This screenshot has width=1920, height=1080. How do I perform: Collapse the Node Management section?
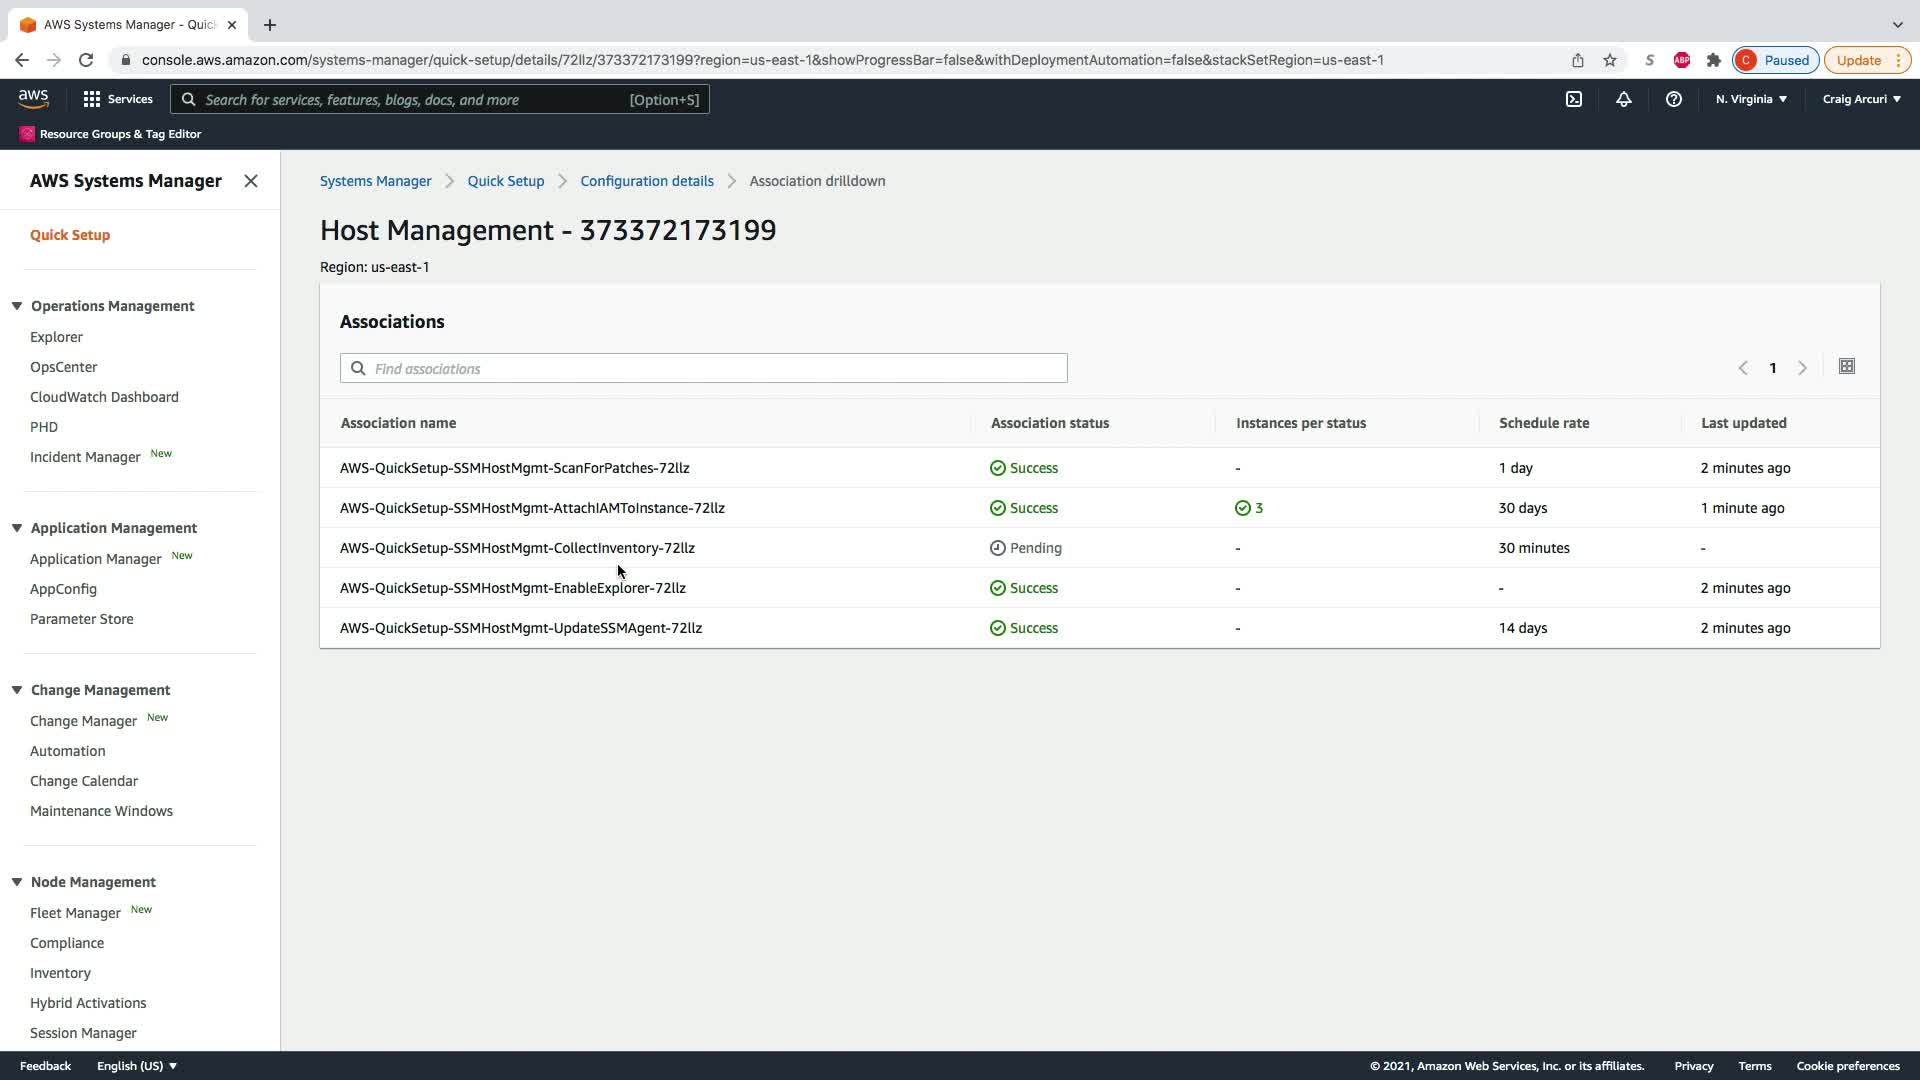tap(17, 882)
